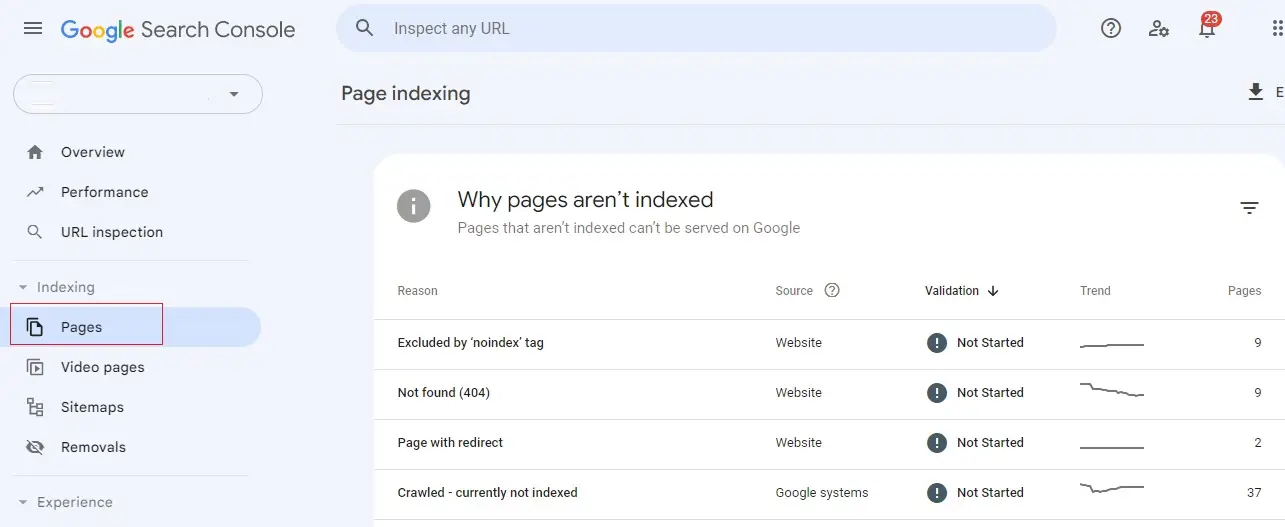Open Not found (404) row
Screen dimensions: 1285x527
(x=829, y=393)
